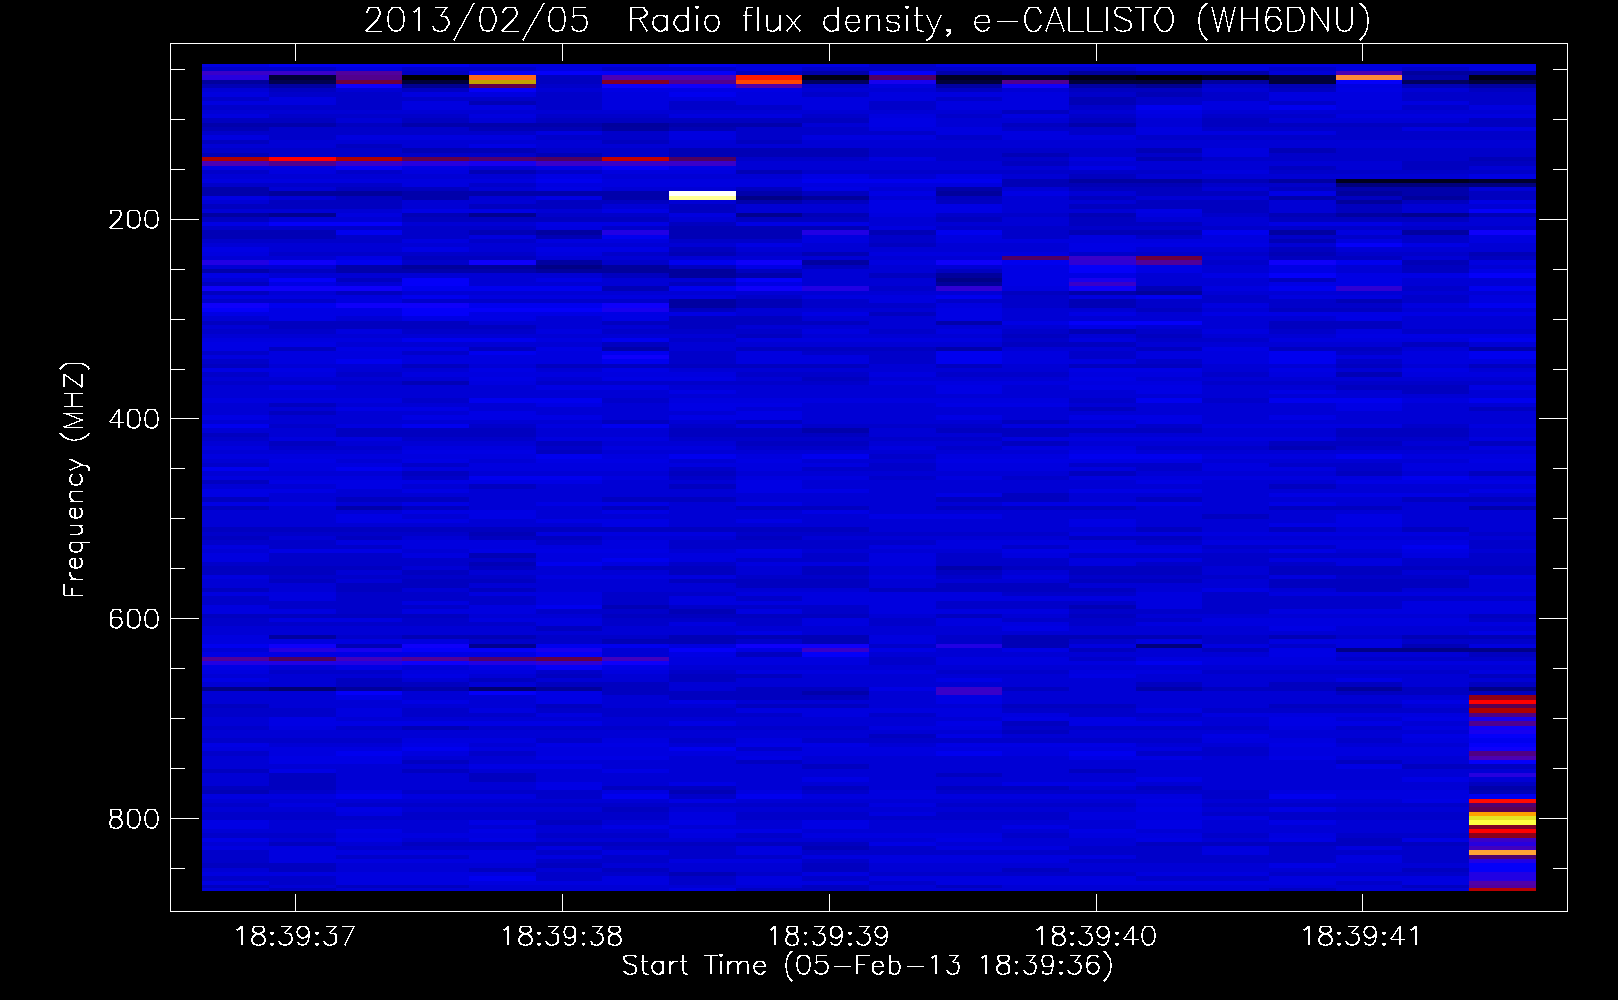Viewport: 1618px width, 1000px height.
Task: Click the 200 frequency tick label
Action: click(134, 220)
